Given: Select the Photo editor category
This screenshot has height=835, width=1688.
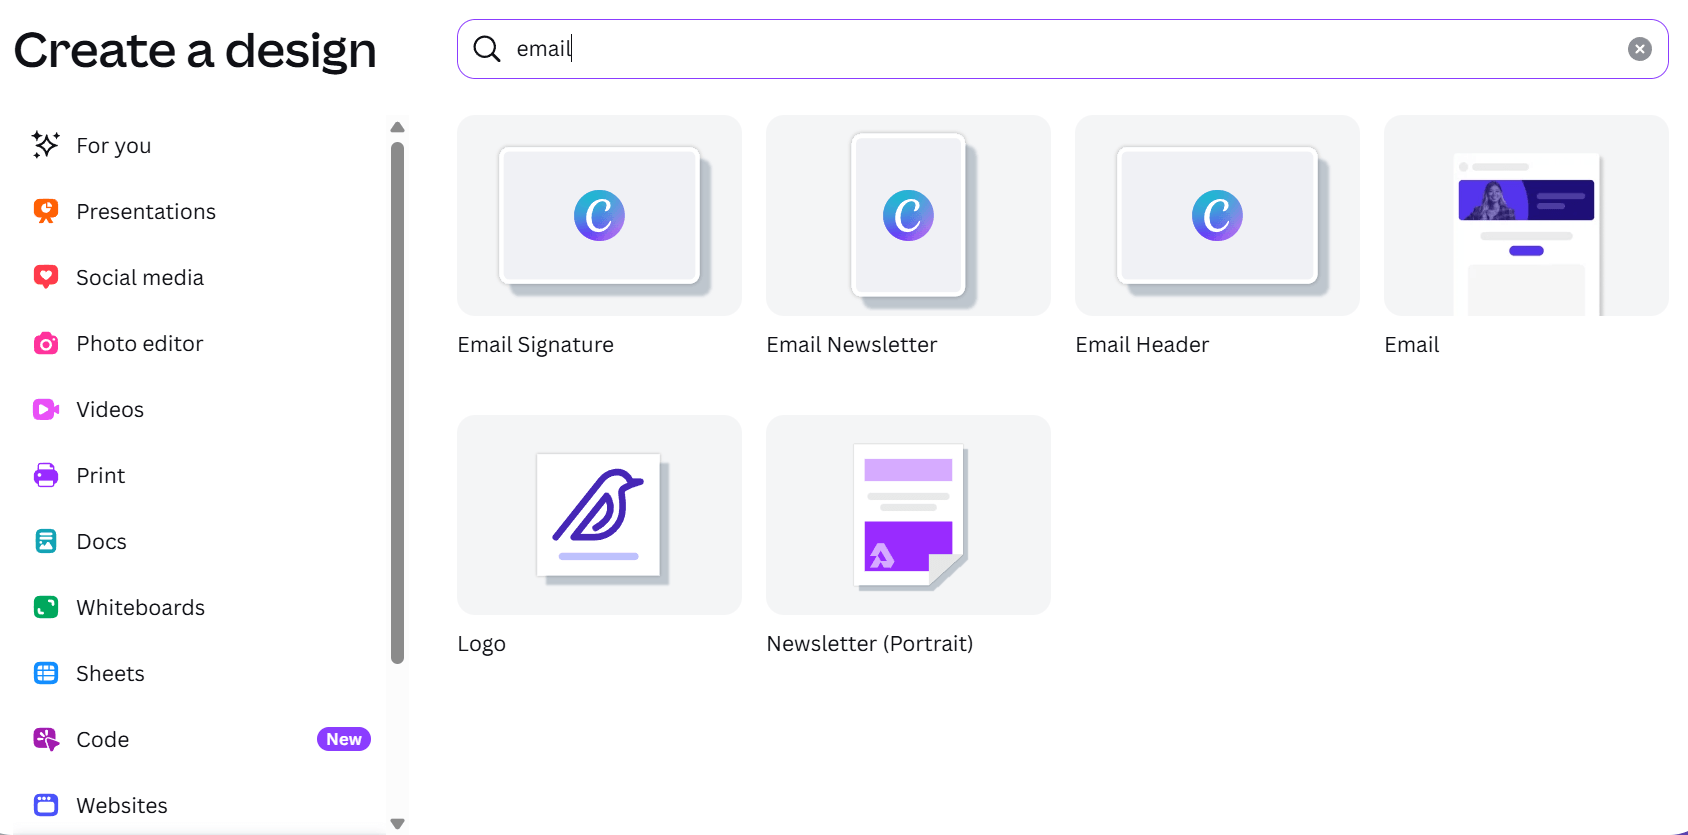Looking at the screenshot, I should [140, 344].
